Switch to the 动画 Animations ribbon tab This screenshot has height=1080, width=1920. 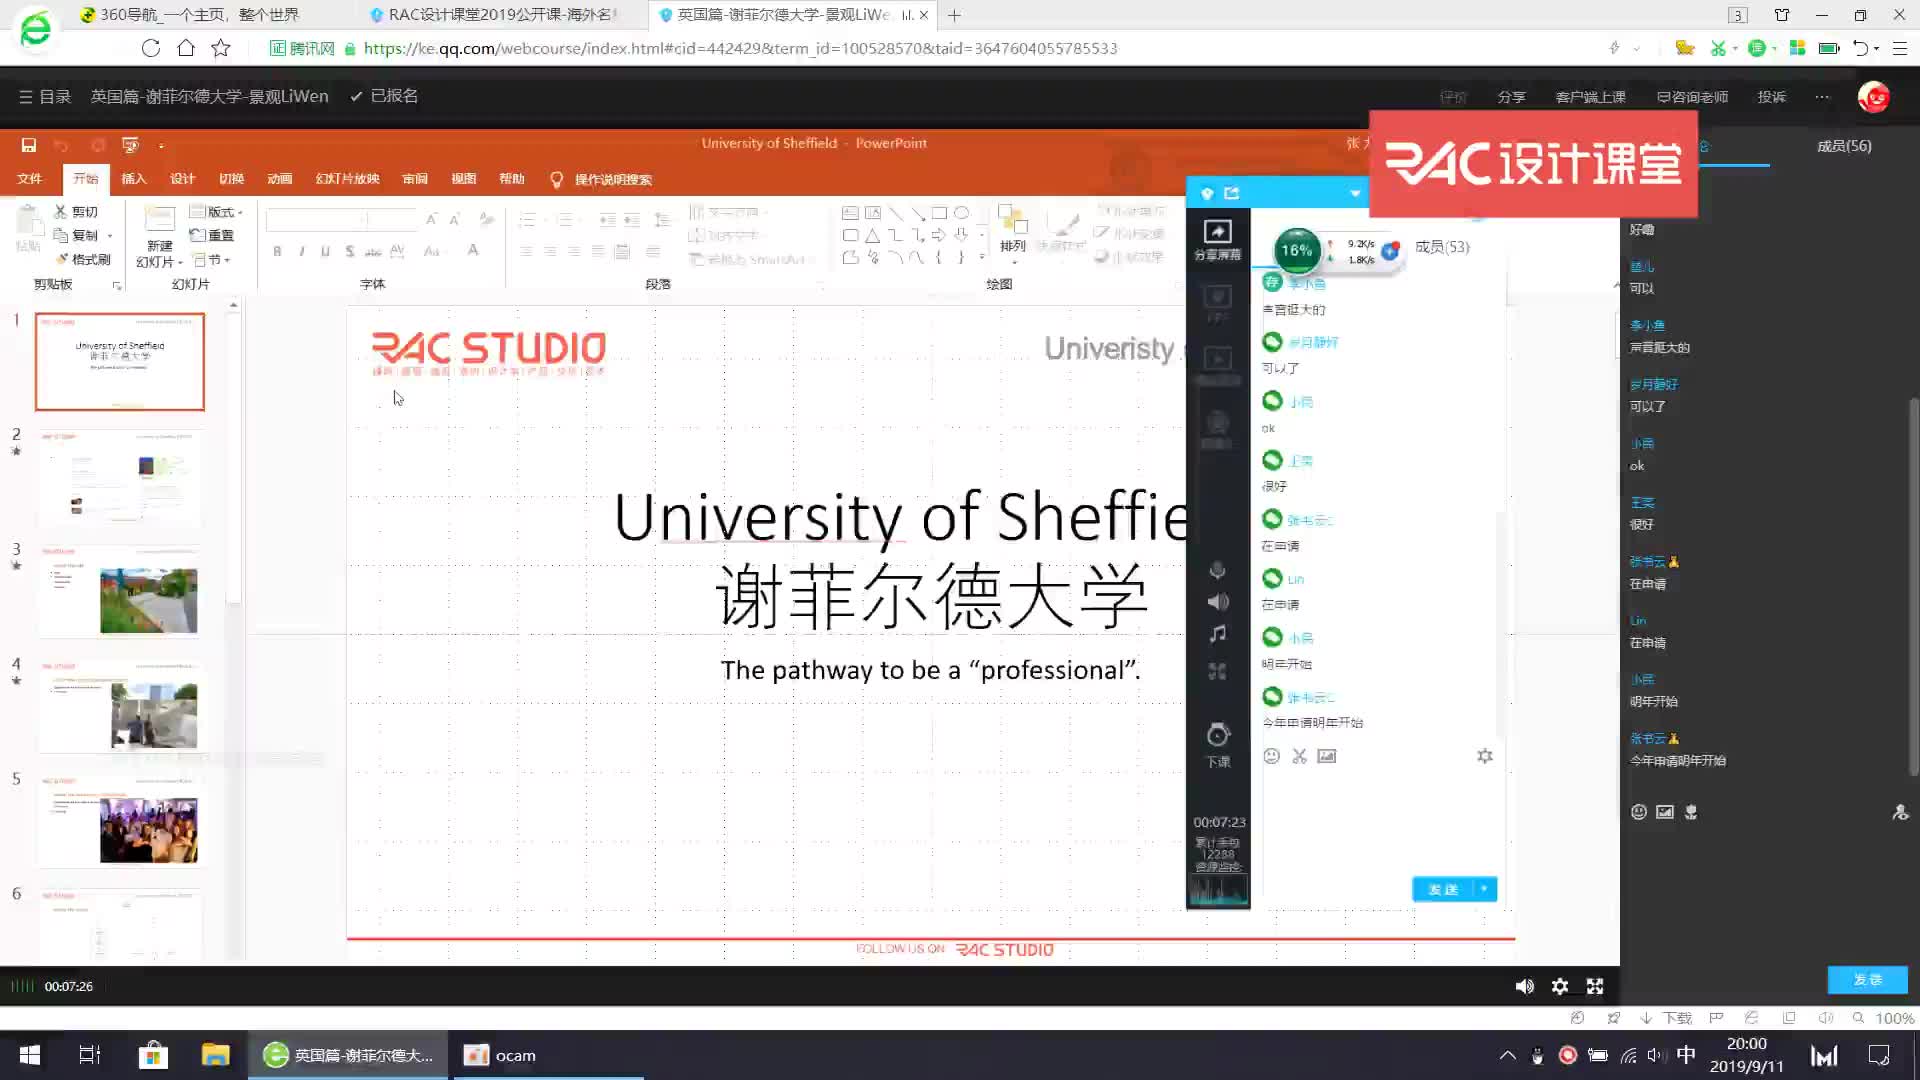(280, 179)
